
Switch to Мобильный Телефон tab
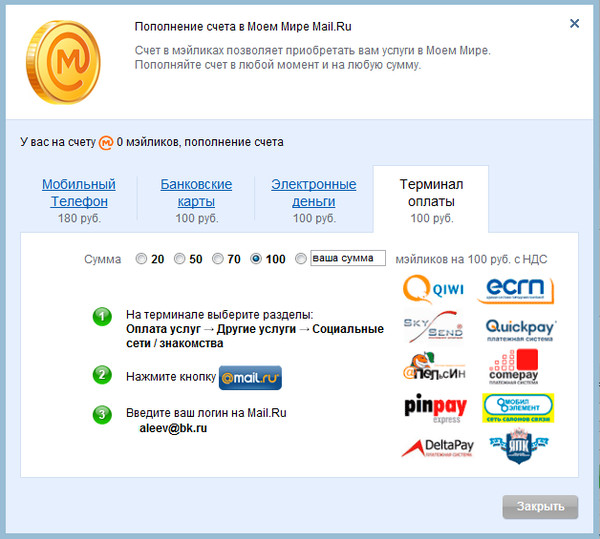tap(79, 193)
